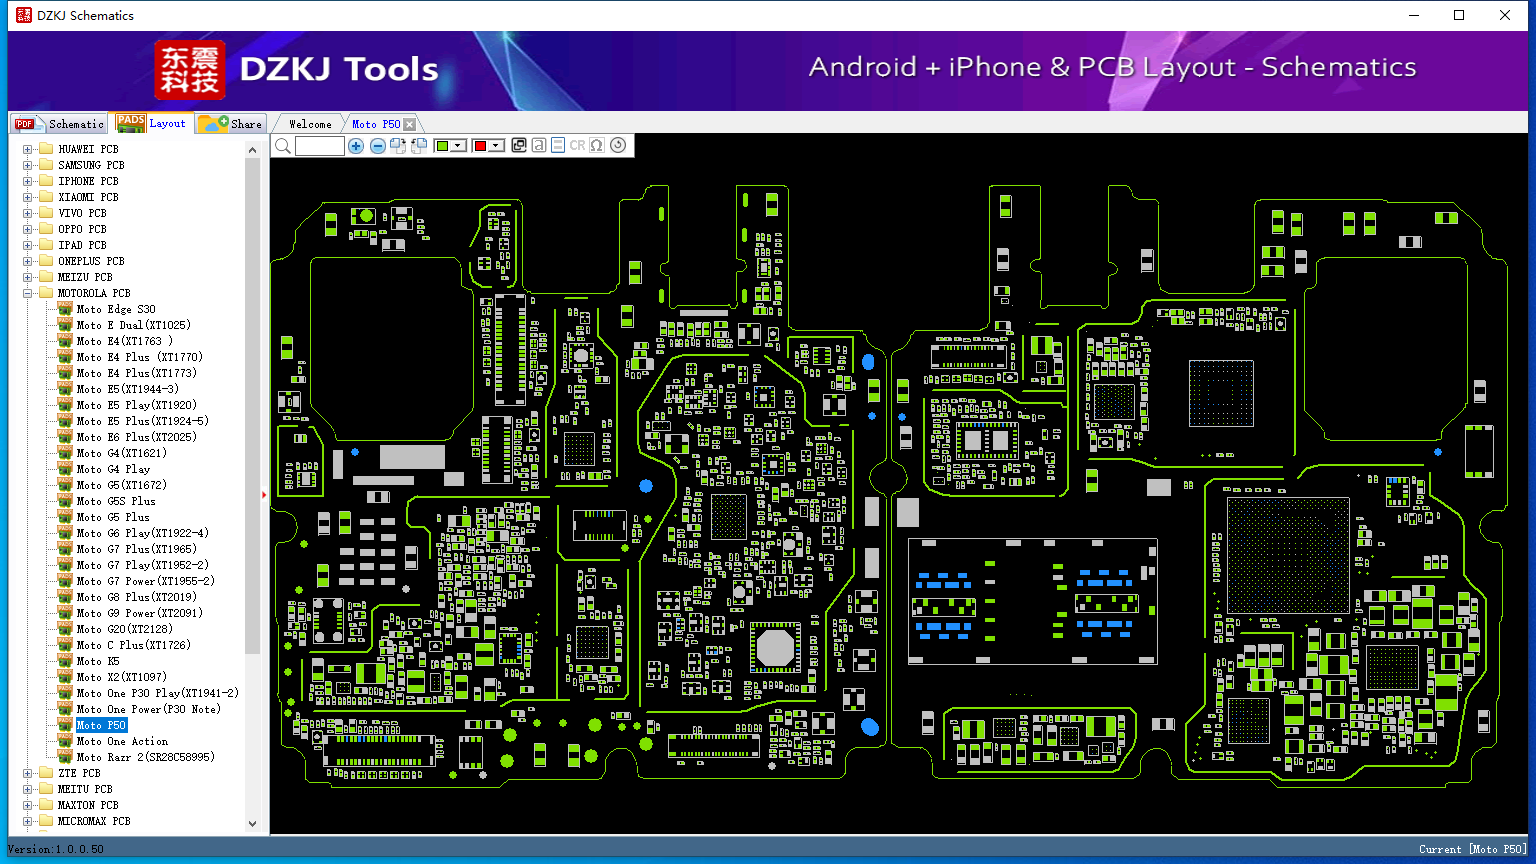Image resolution: width=1536 pixels, height=864 pixels.
Task: Select the IPAD PCB folder label
Action: pyautogui.click(x=82, y=245)
